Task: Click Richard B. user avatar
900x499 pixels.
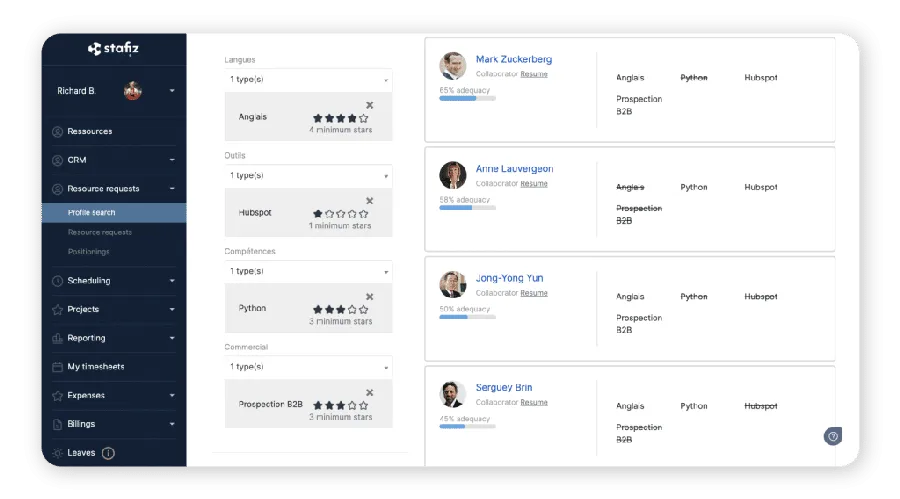Action: [x=130, y=91]
